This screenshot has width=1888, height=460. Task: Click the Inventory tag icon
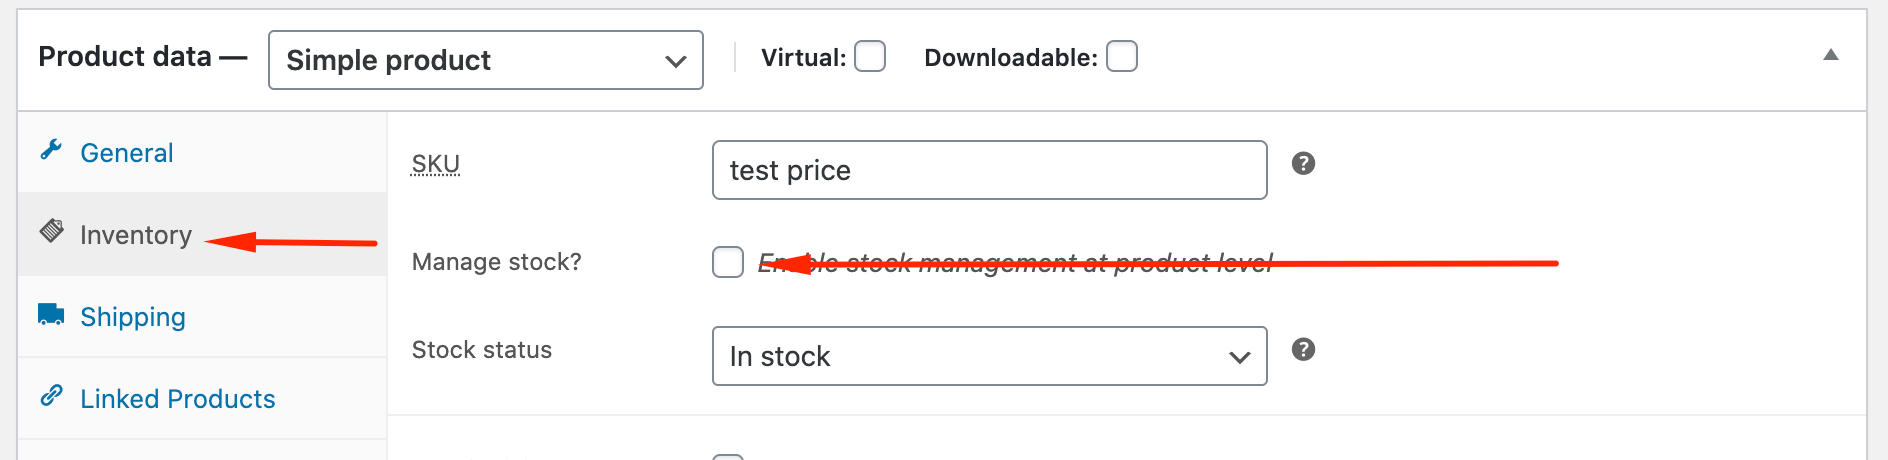[52, 231]
